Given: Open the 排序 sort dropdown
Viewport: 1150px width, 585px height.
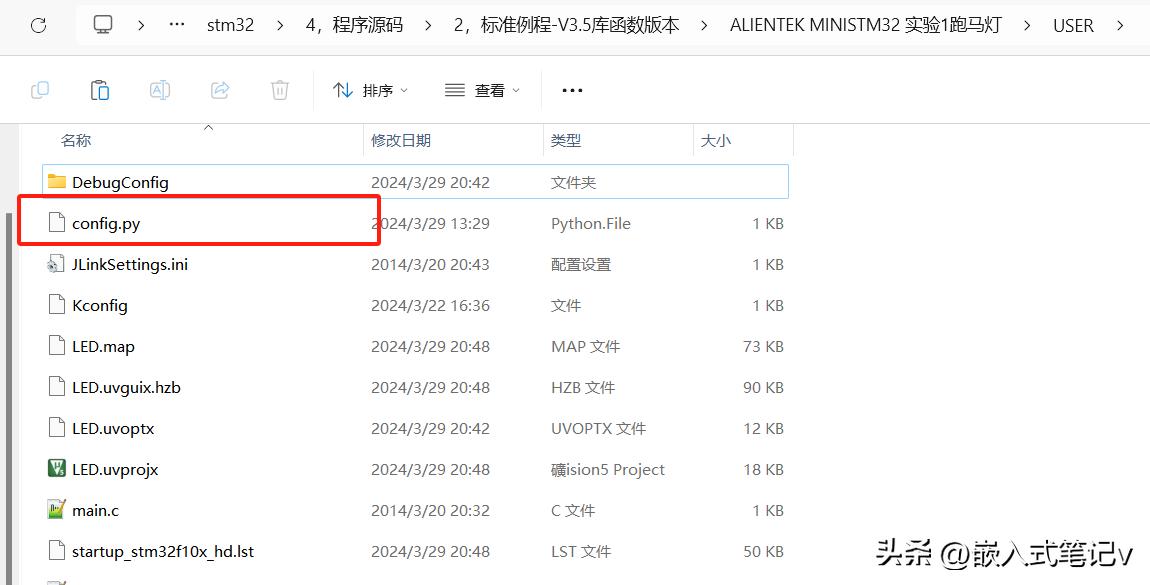Looking at the screenshot, I should tap(370, 89).
